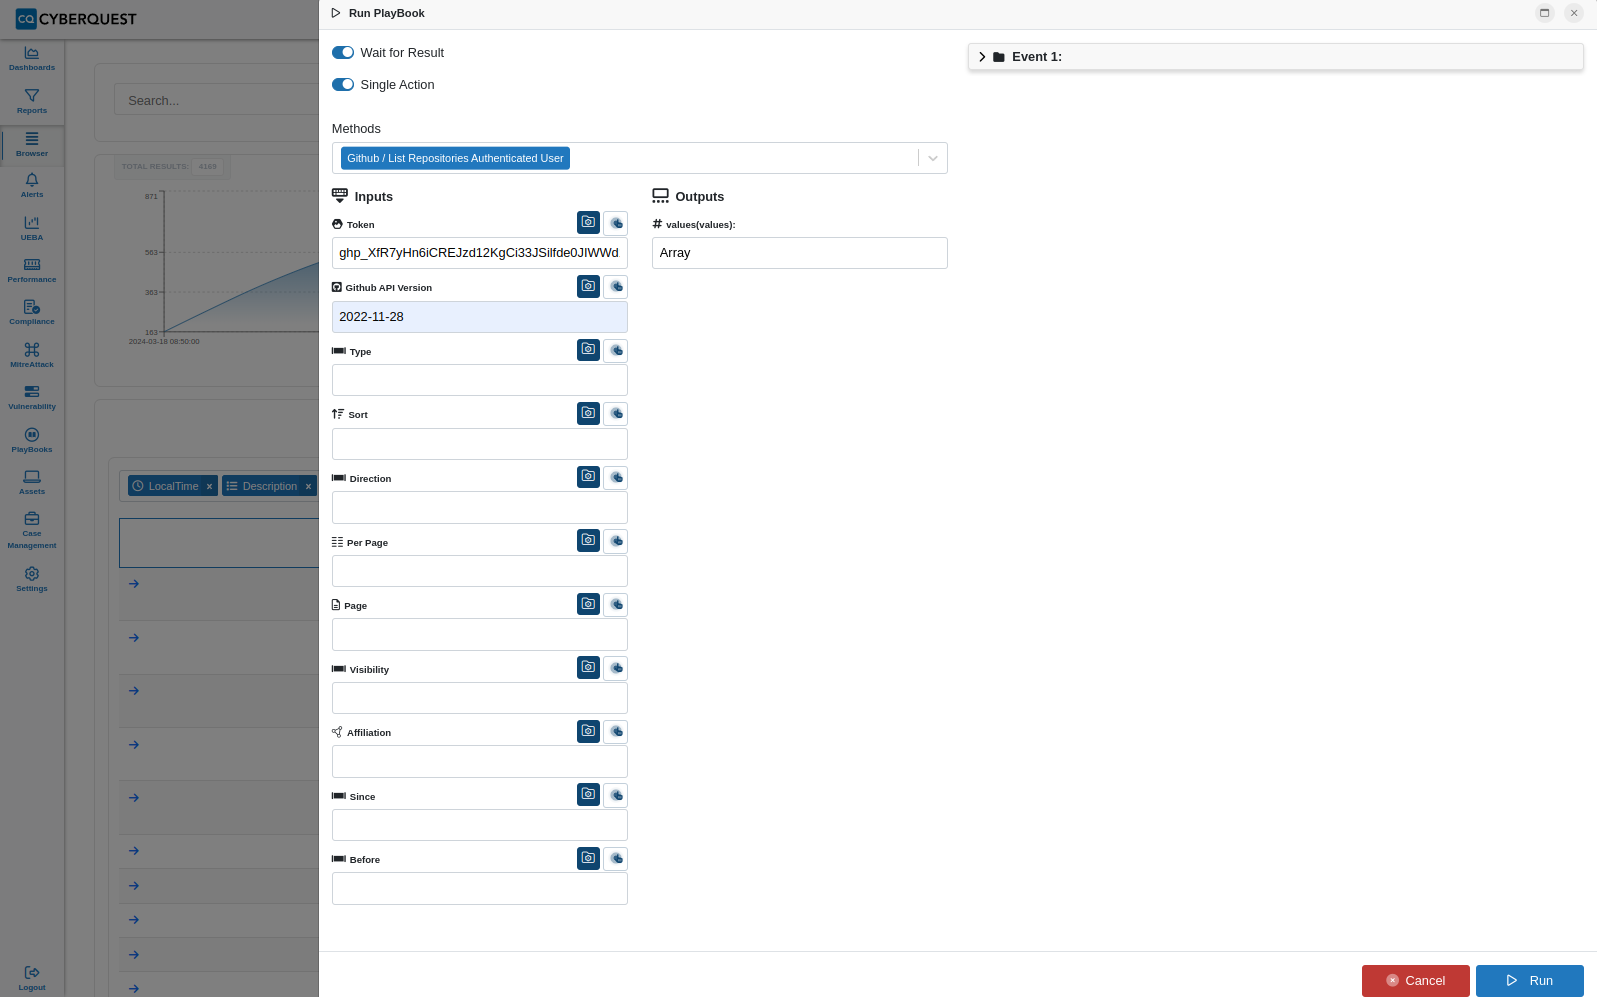The image size is (1597, 997).
Task: Click the Run button
Action: 1530,981
